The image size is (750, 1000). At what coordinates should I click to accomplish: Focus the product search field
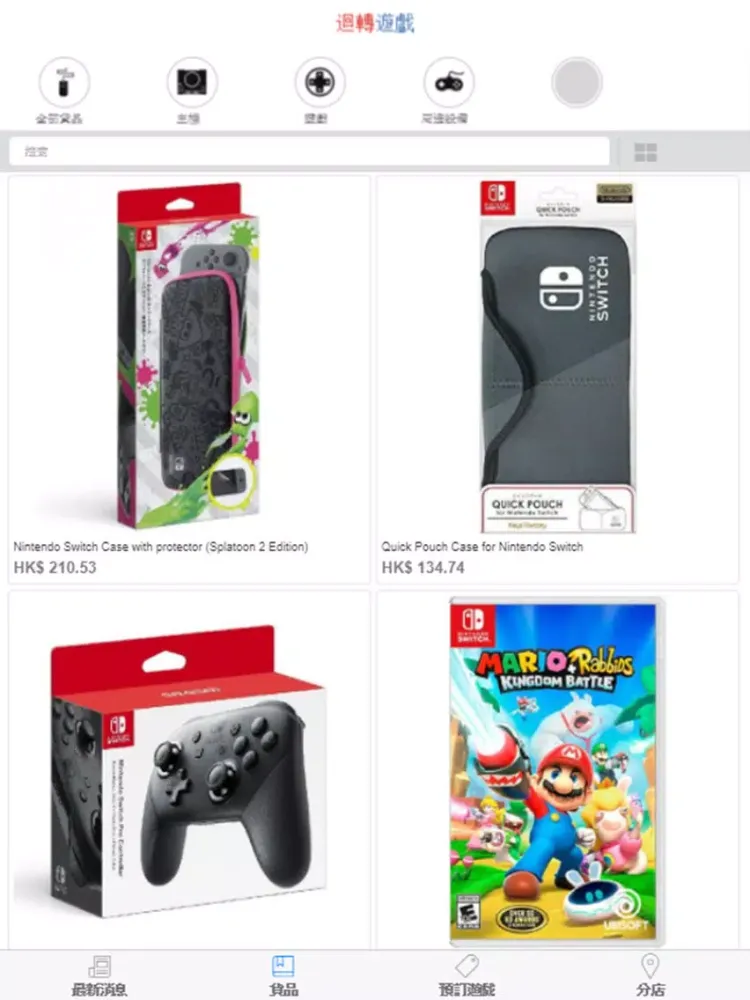pos(309,152)
